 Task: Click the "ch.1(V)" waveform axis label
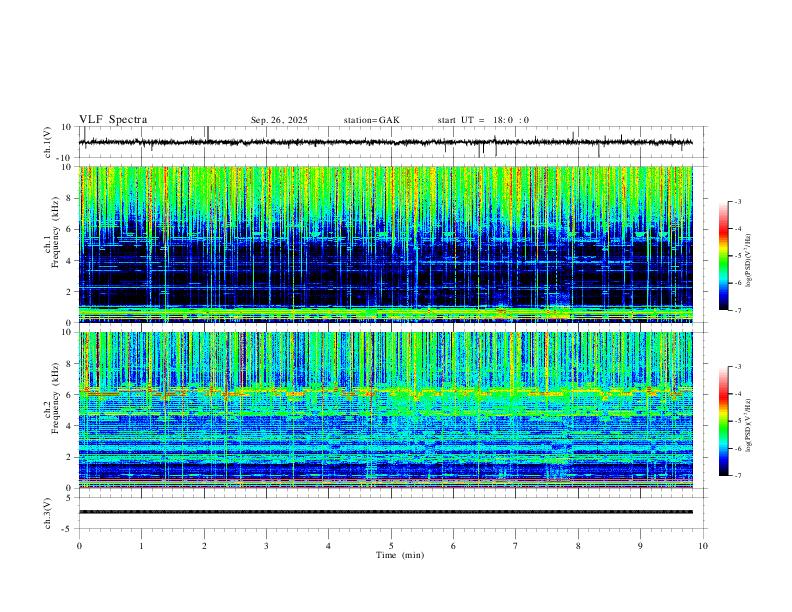pos(48,142)
